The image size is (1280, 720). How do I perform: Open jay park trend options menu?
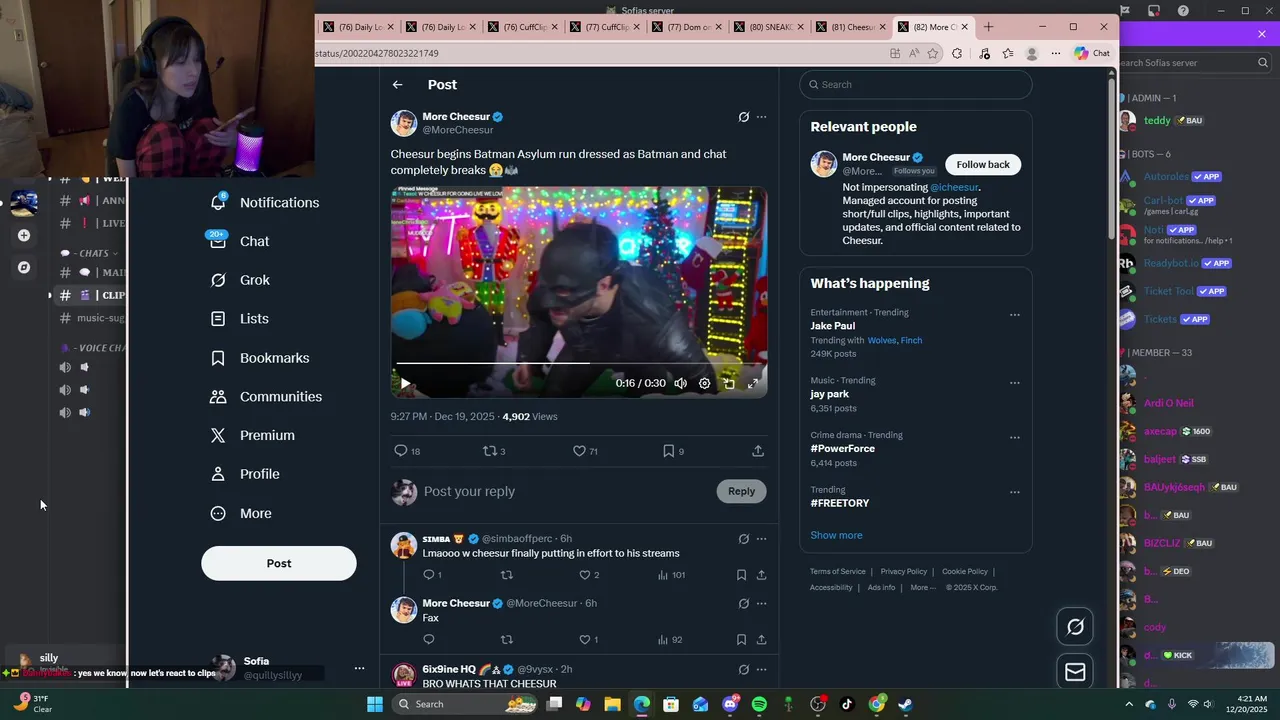(1015, 383)
